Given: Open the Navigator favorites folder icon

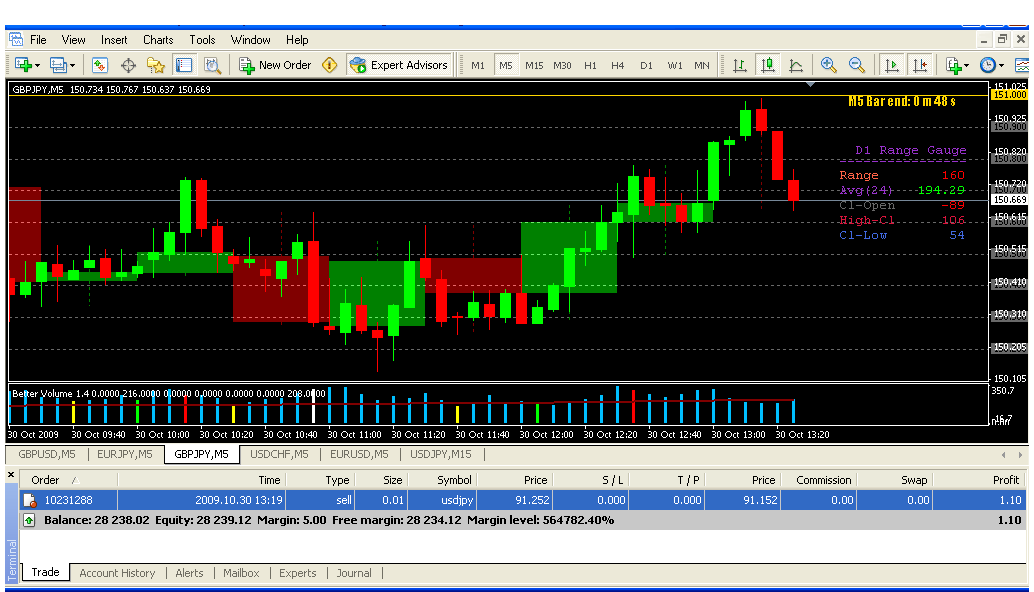Looking at the screenshot, I should point(156,65).
